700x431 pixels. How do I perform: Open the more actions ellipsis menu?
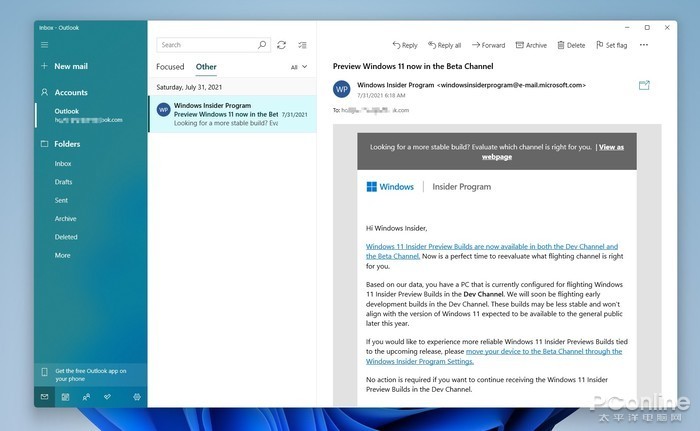pyautogui.click(x=643, y=45)
